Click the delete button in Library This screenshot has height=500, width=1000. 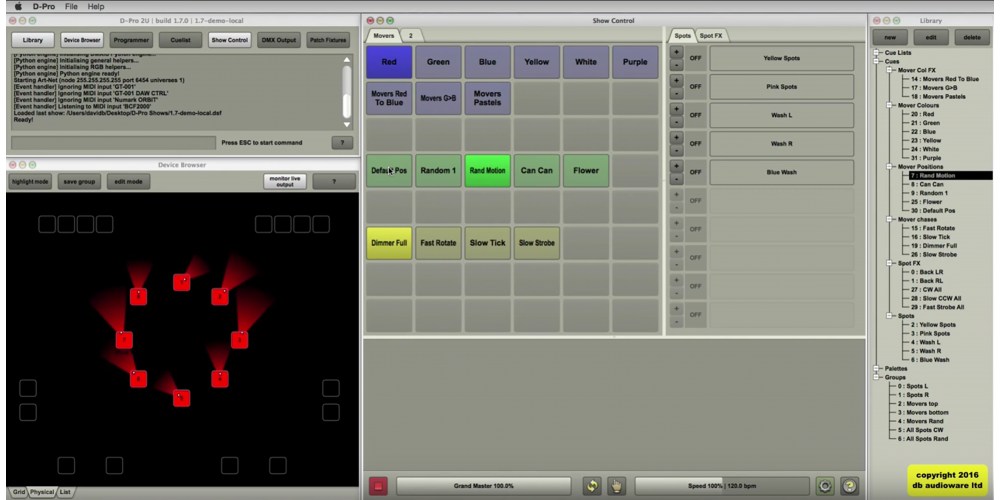pyautogui.click(x=972, y=38)
